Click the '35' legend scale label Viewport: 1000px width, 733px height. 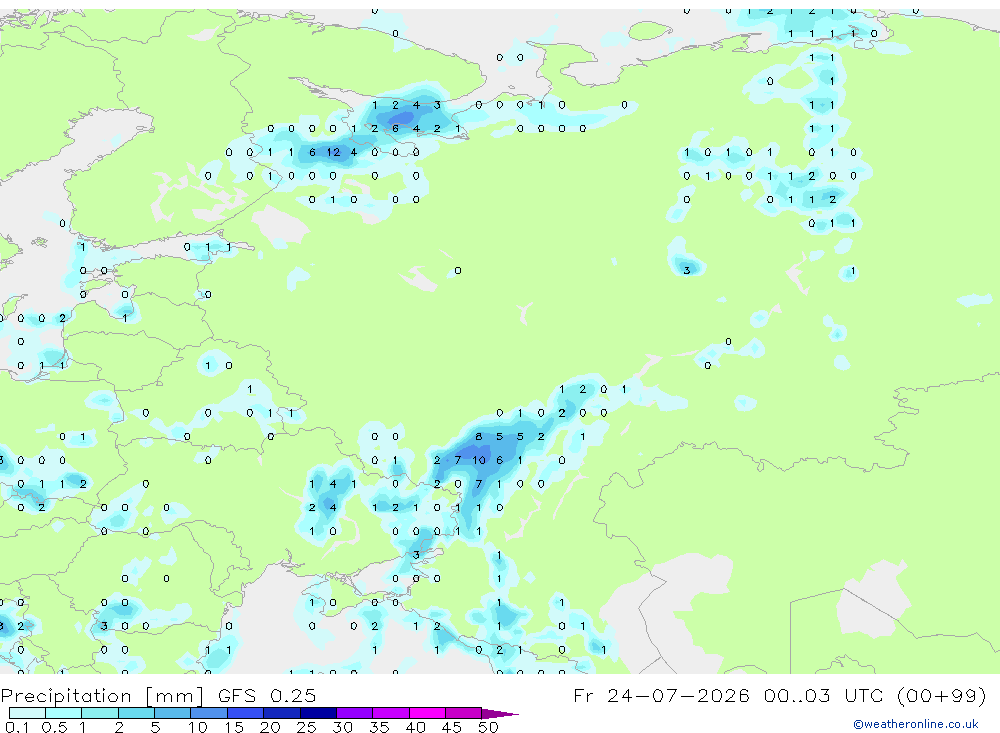tap(379, 727)
